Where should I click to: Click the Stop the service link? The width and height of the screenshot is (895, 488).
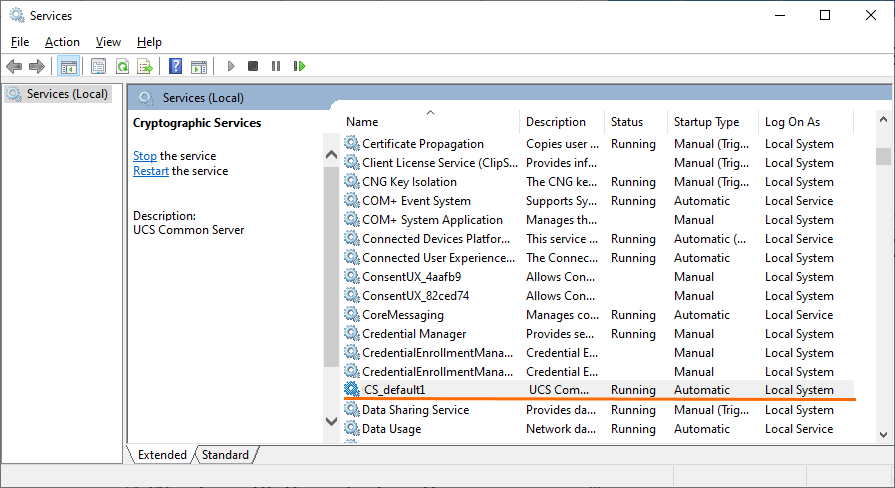click(144, 156)
